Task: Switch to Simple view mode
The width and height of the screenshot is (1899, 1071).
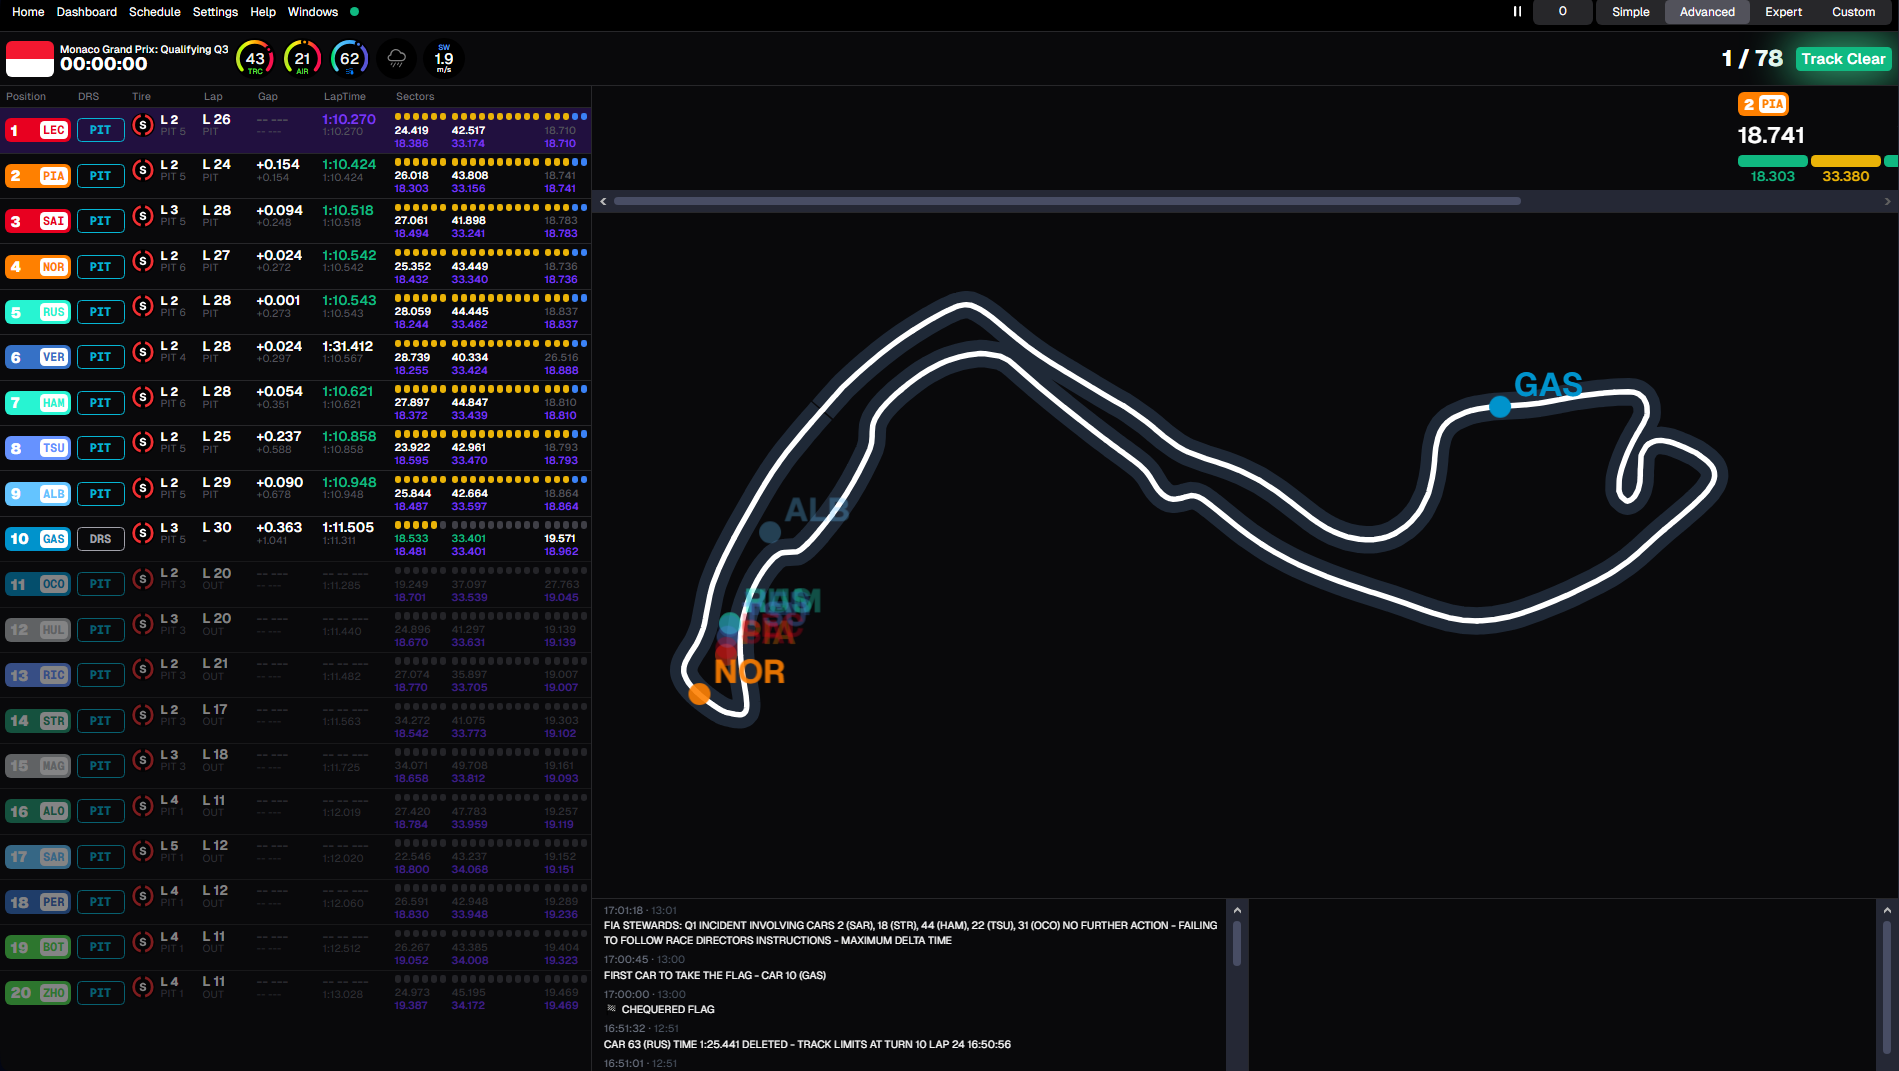Action: (x=1630, y=12)
